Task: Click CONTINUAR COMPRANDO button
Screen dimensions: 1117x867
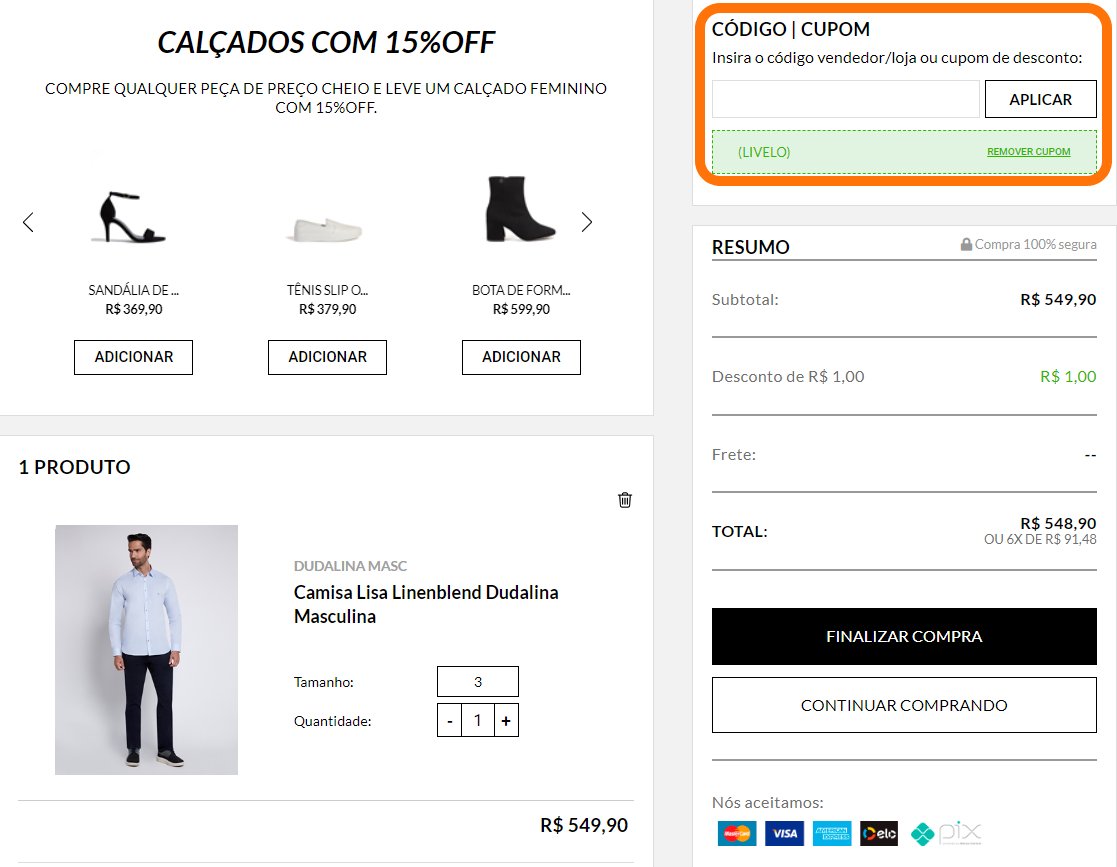Action: pos(904,705)
